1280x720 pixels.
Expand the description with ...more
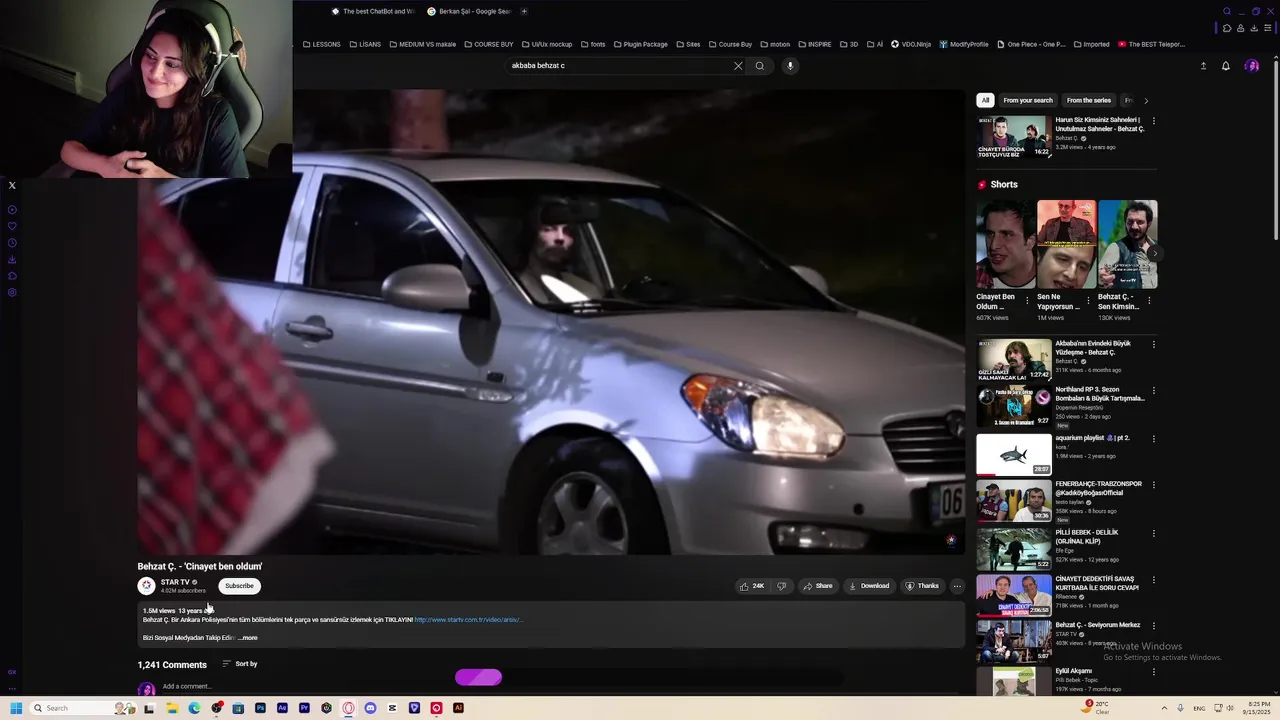(x=248, y=638)
